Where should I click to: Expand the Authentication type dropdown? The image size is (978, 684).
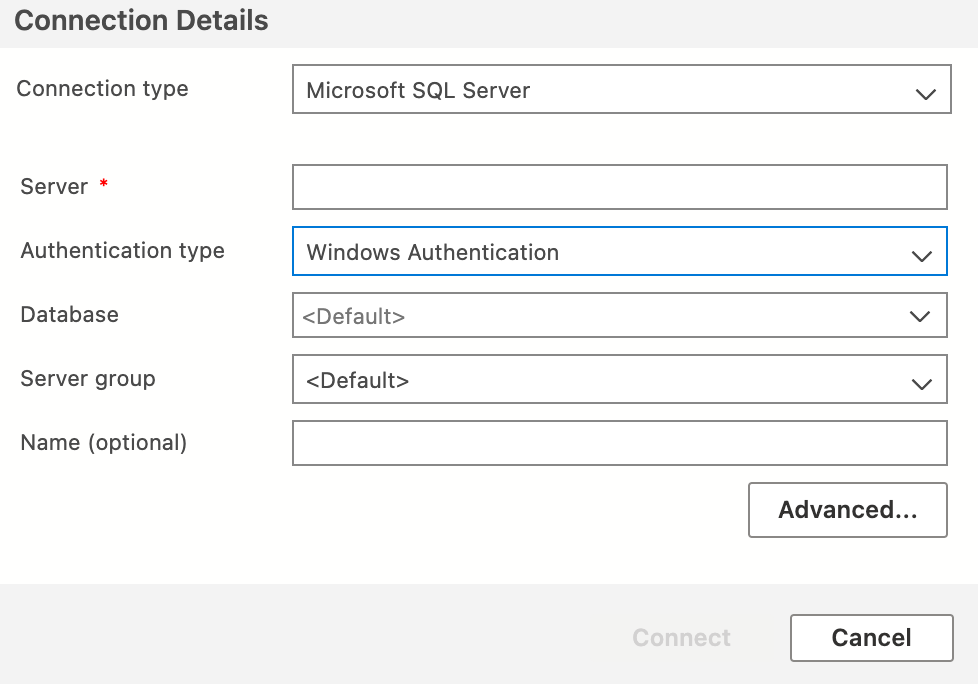[x=620, y=251]
